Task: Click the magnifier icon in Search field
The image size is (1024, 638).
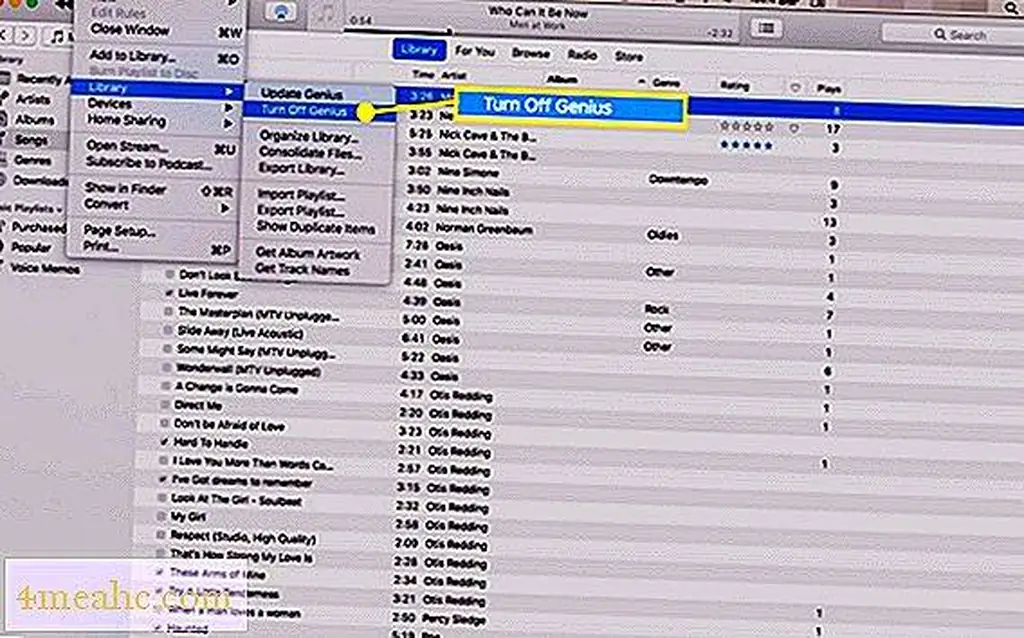Action: (x=940, y=35)
